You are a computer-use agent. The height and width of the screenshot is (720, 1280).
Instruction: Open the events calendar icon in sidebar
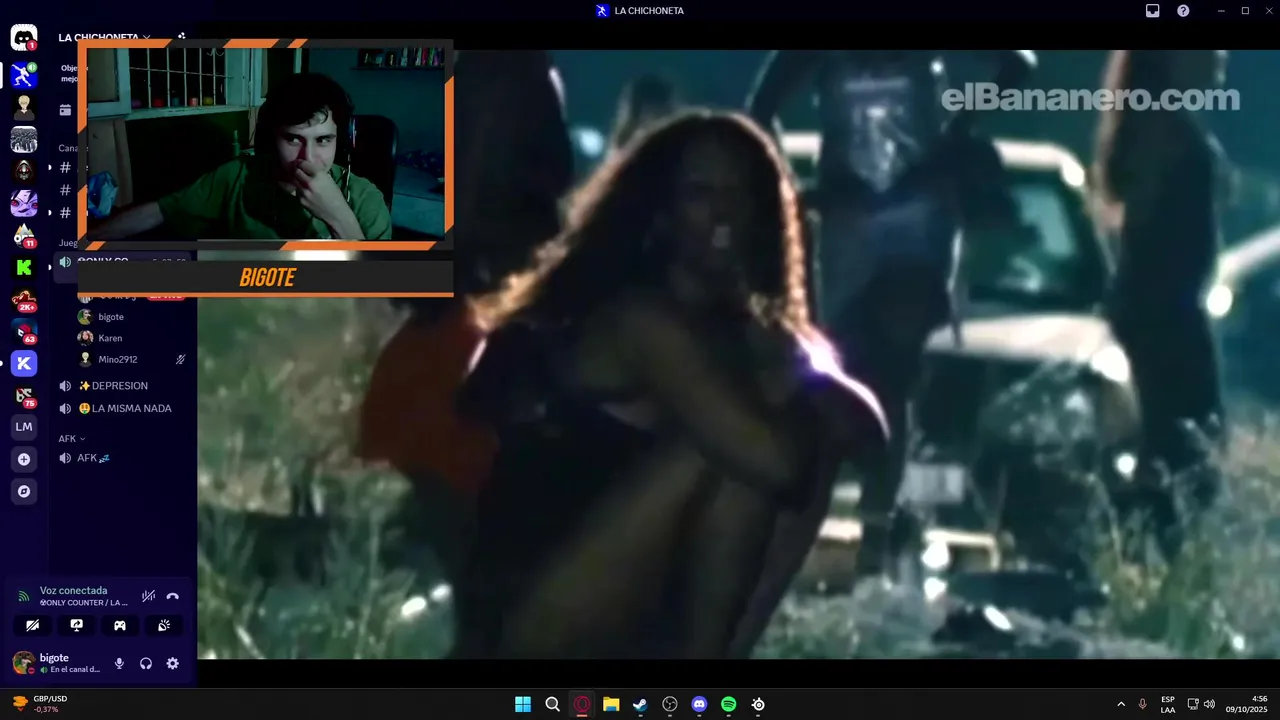pos(65,110)
